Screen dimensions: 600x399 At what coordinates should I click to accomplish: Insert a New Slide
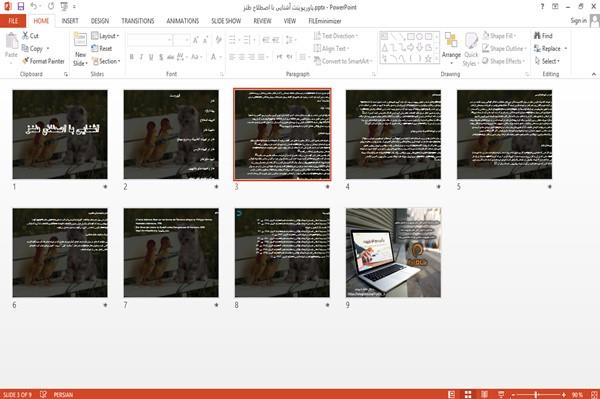click(x=80, y=49)
